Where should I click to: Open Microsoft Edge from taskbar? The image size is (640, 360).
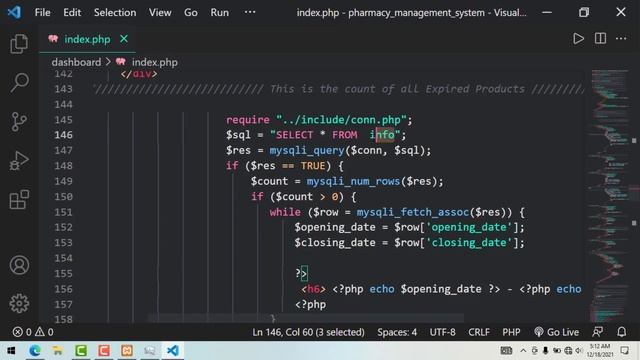pyautogui.click(x=35, y=351)
